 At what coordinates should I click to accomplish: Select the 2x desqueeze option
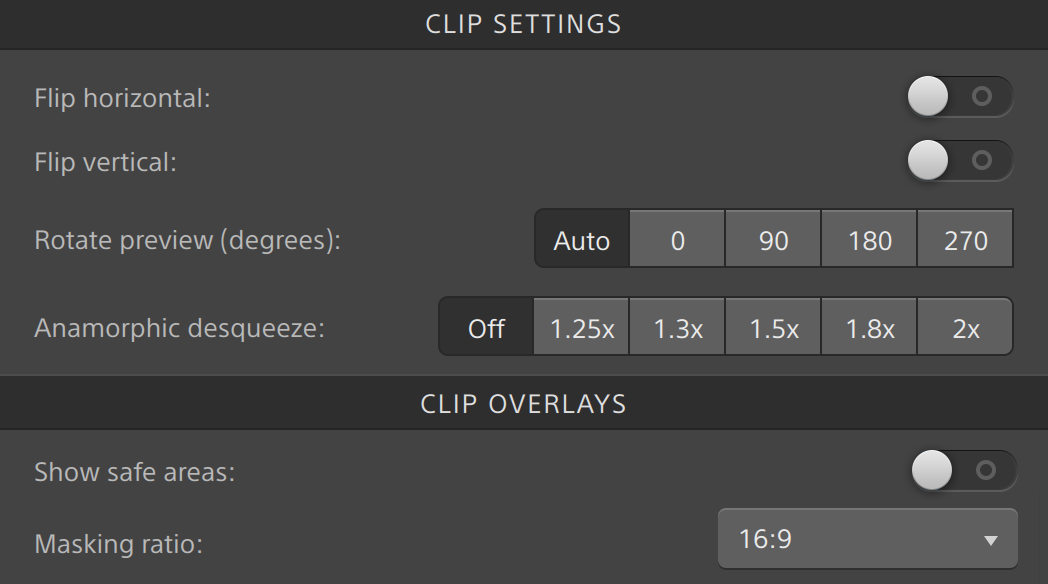[965, 327]
